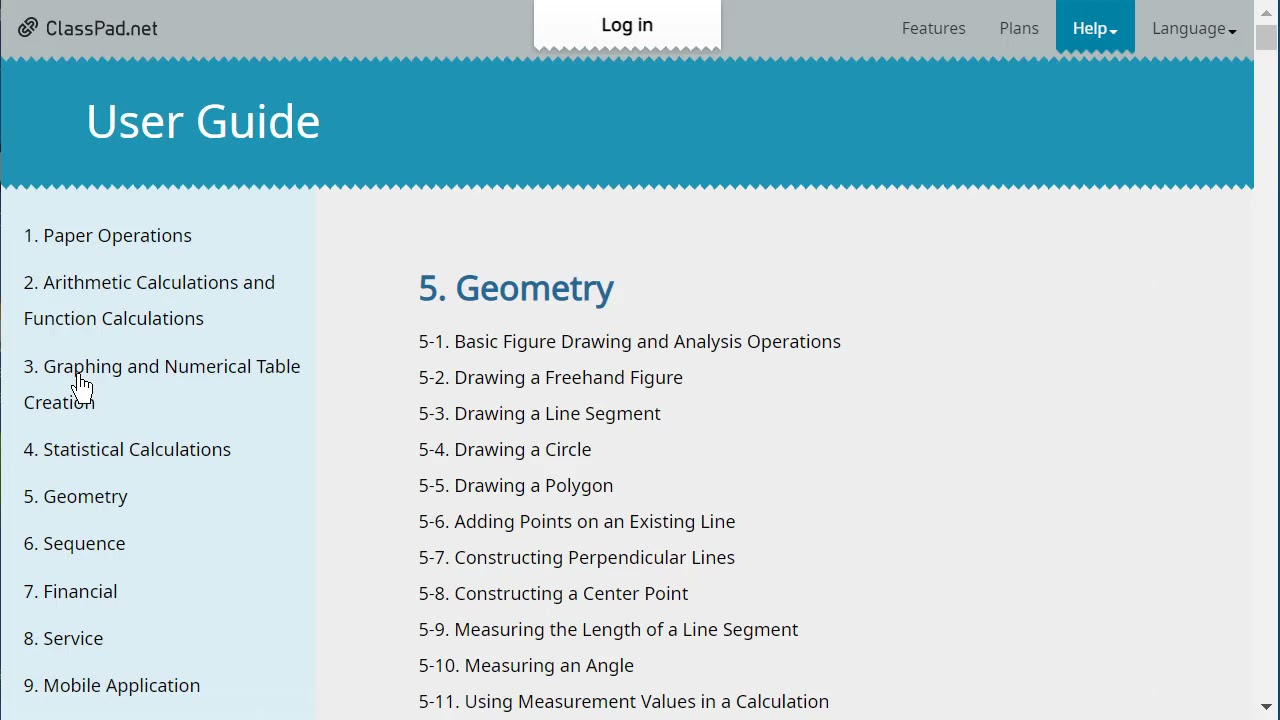This screenshot has height=720, width=1280.
Task: Open 5-4. Drawing a Circle
Action: (505, 449)
